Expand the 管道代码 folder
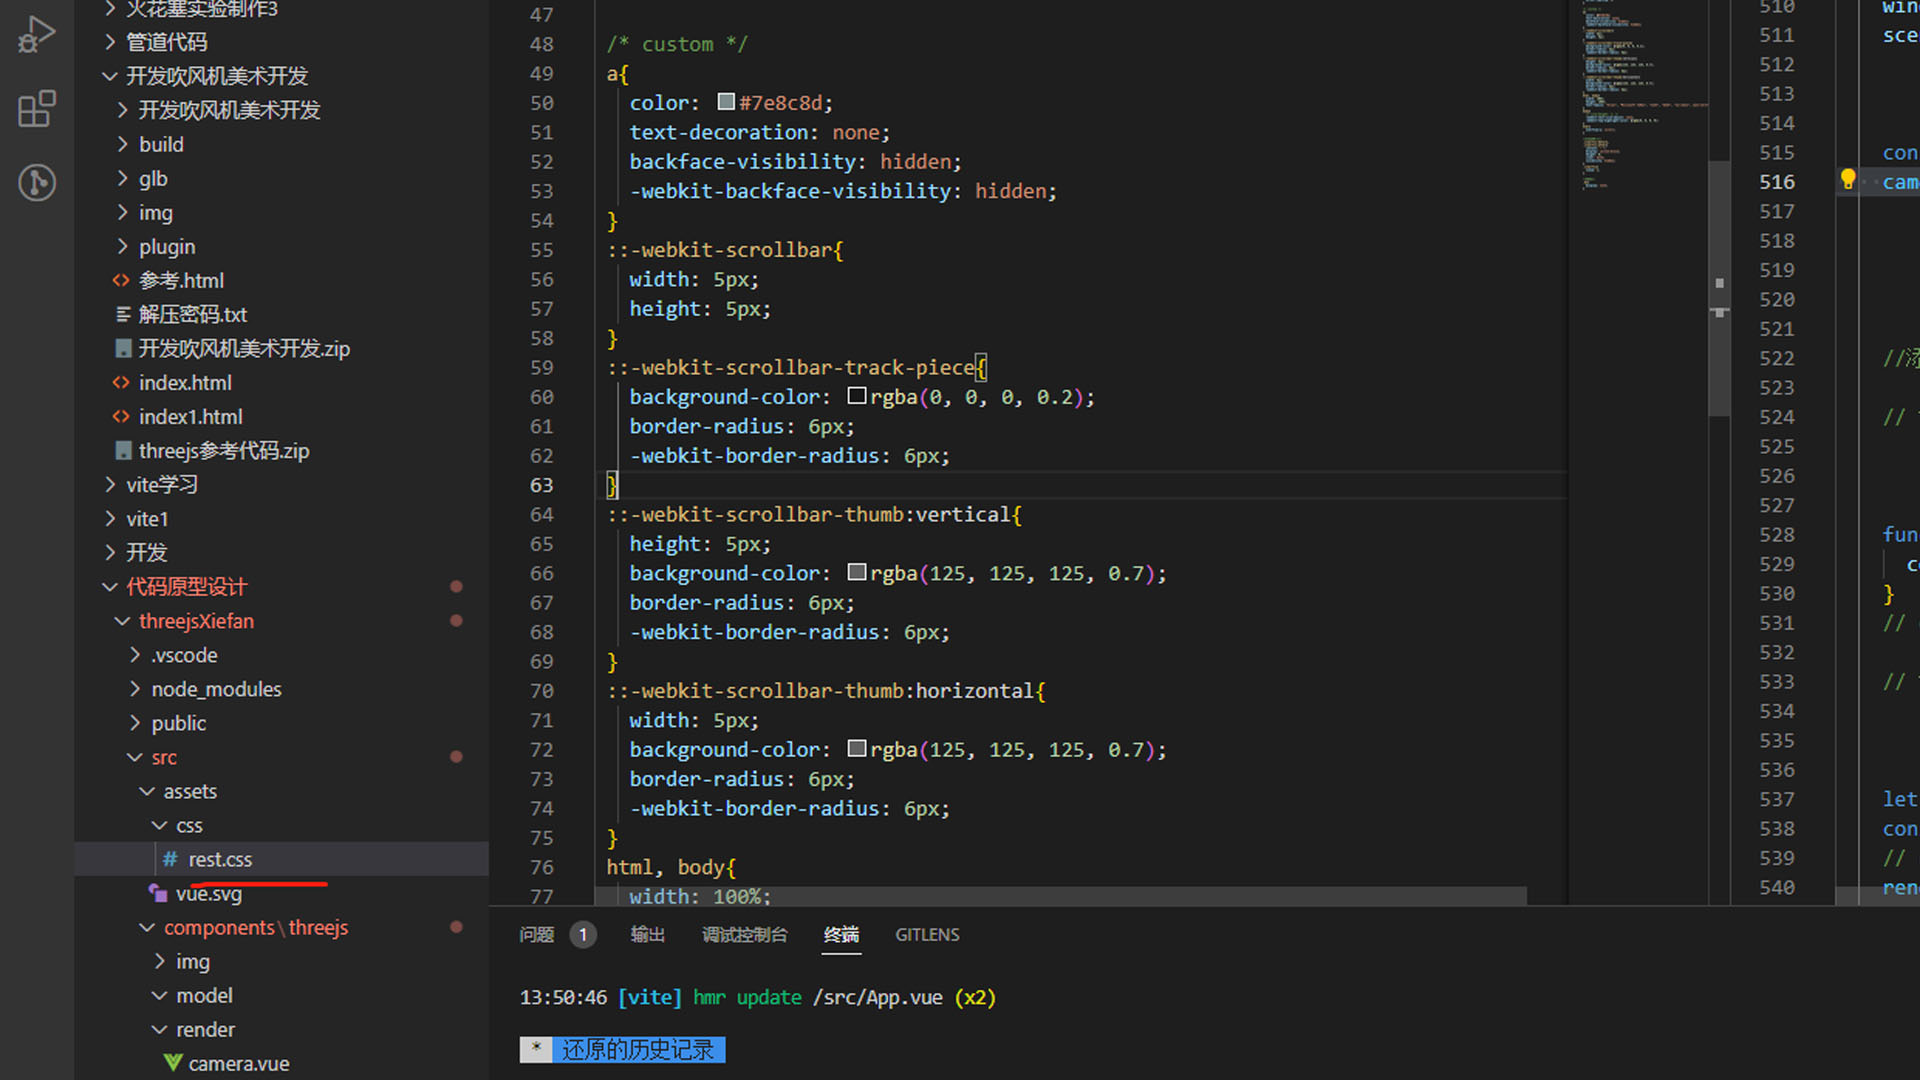Screen dimensions: 1920x1080 coord(110,42)
